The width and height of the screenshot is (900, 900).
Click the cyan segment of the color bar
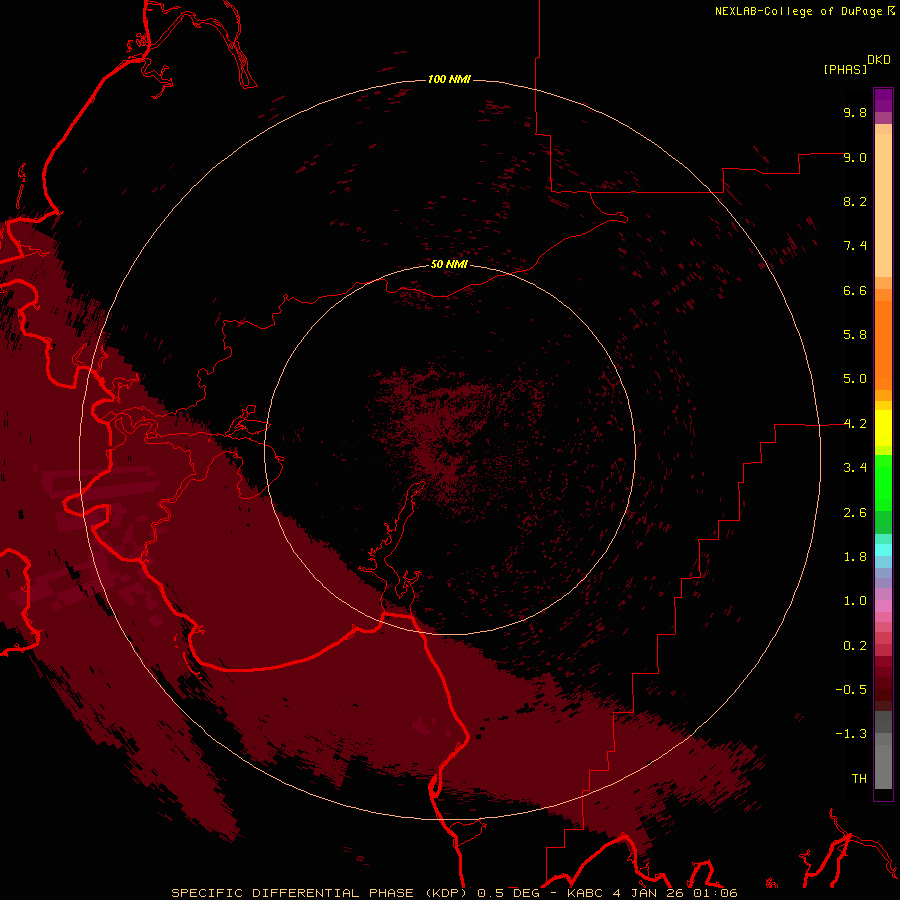[x=883, y=550]
